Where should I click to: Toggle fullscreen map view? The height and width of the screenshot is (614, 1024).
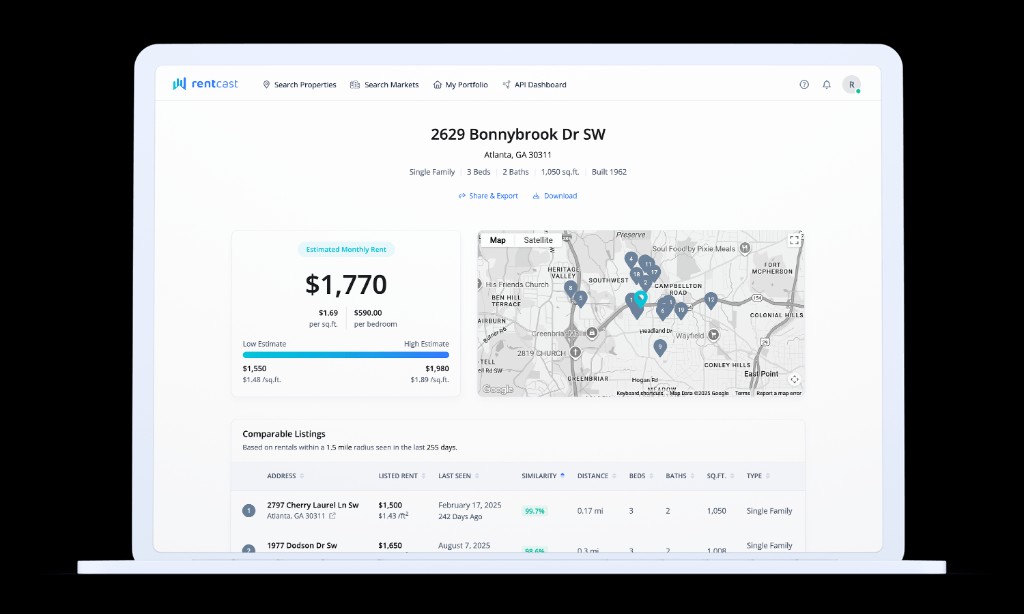tap(794, 240)
